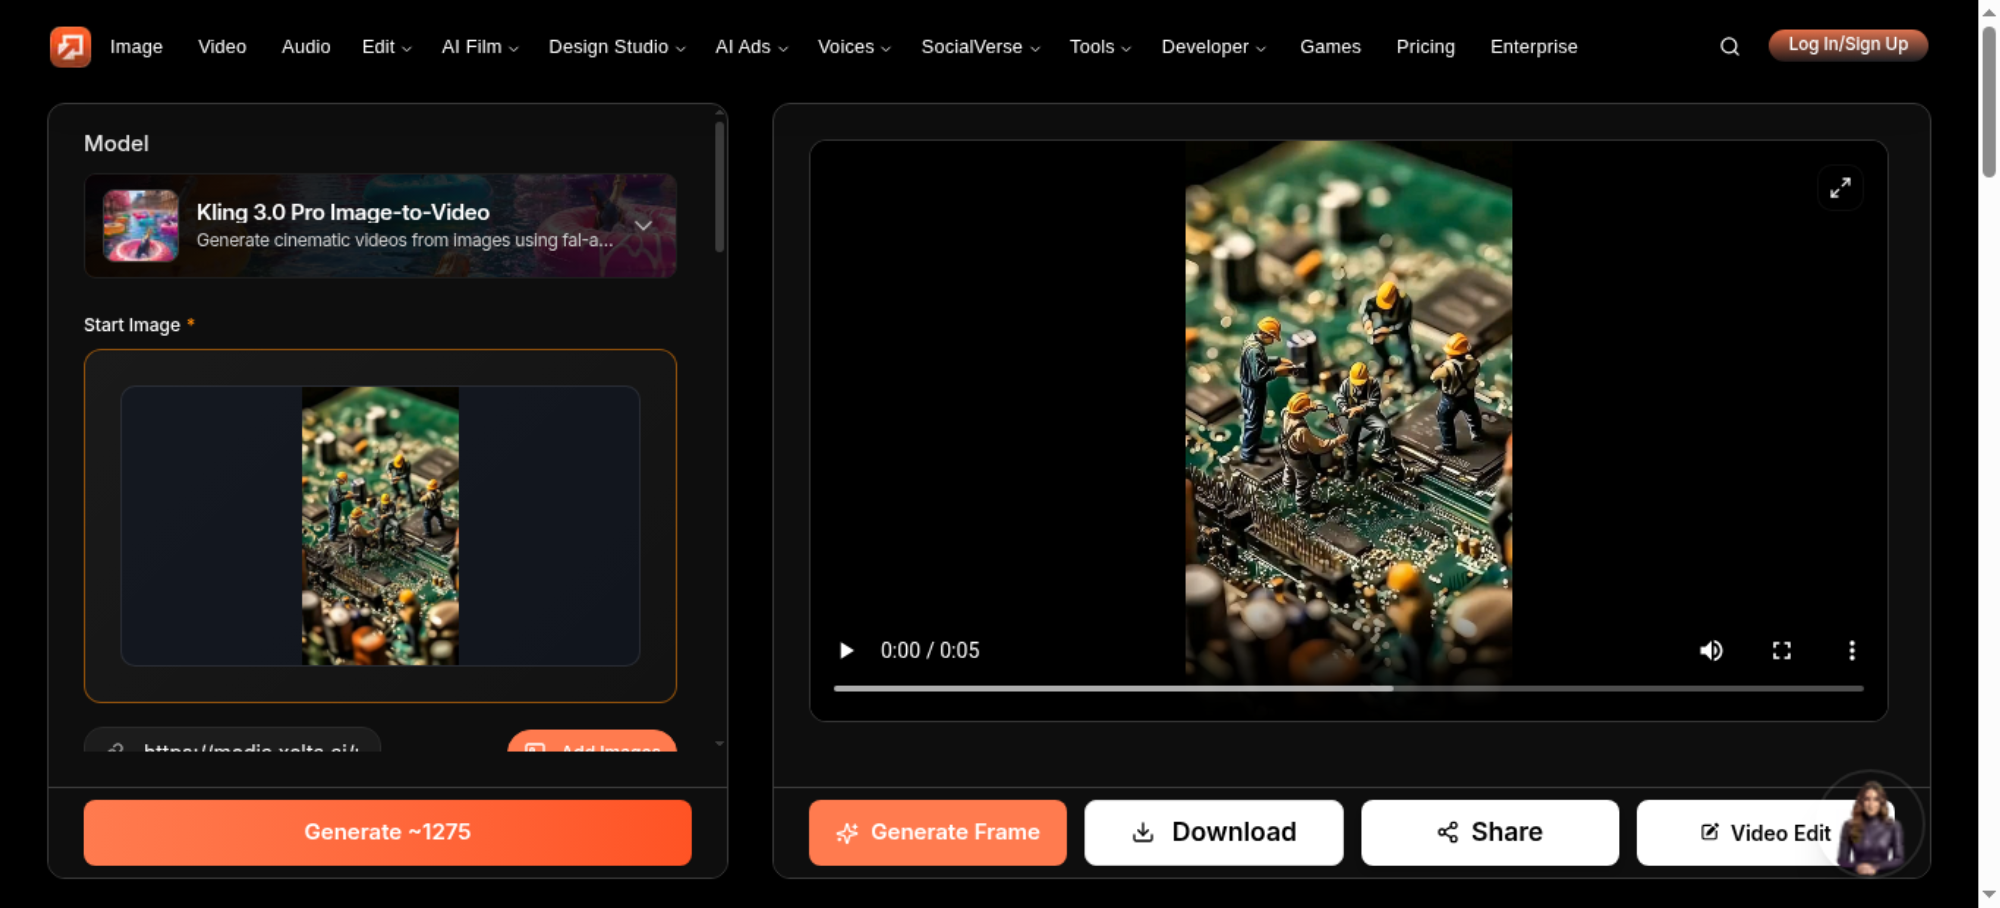
Task: Open the Voices dropdown
Action: coord(854,47)
